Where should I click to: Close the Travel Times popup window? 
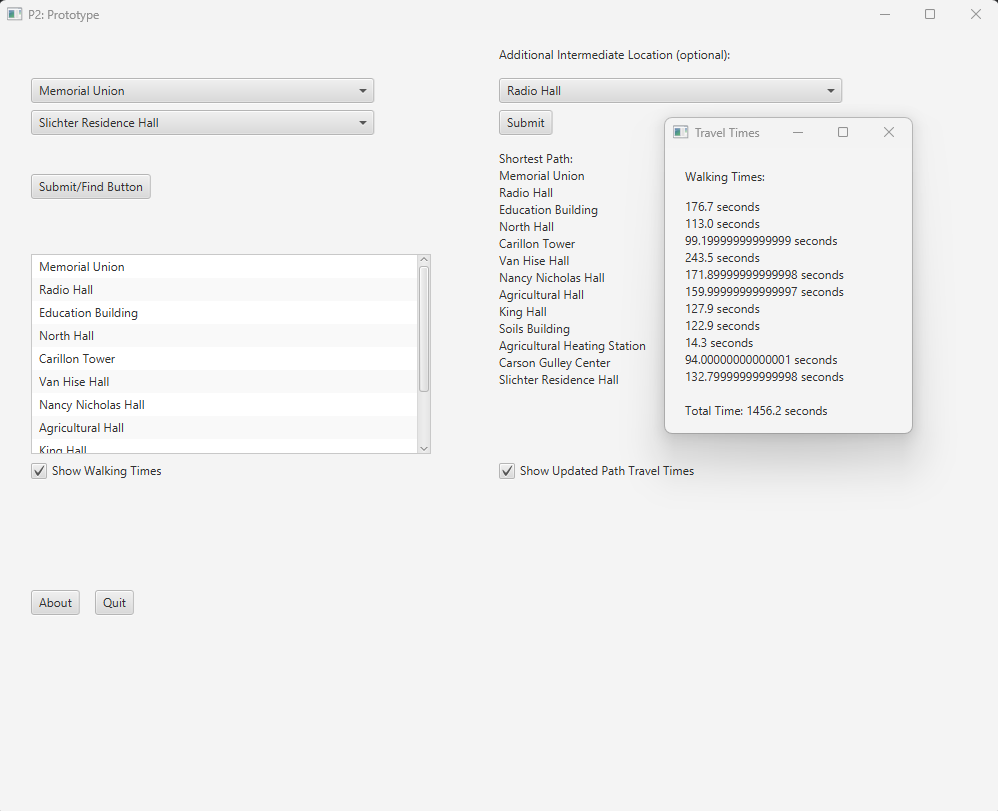click(888, 132)
